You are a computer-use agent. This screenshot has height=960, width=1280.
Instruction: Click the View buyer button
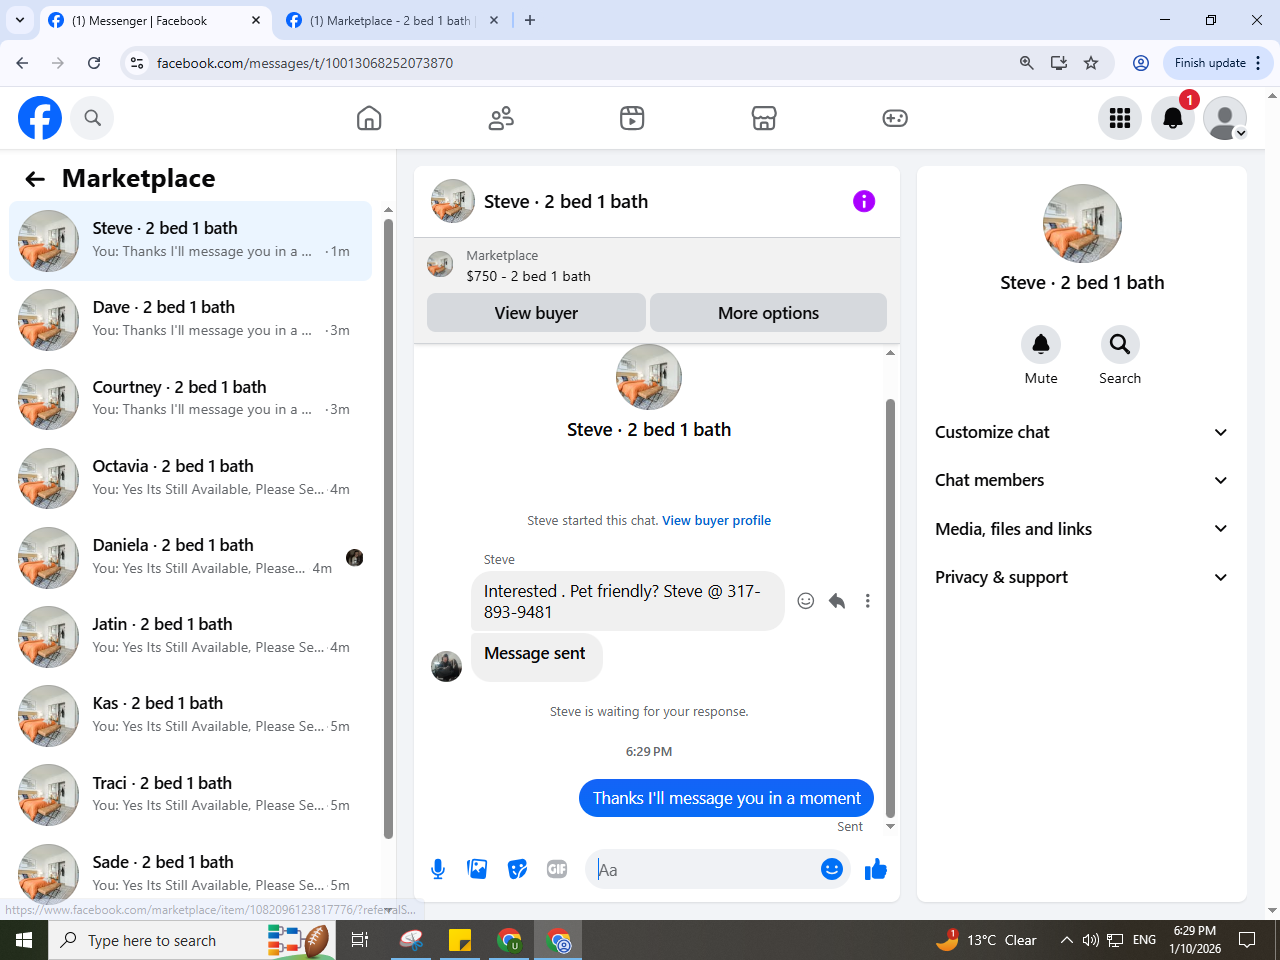[x=536, y=313]
